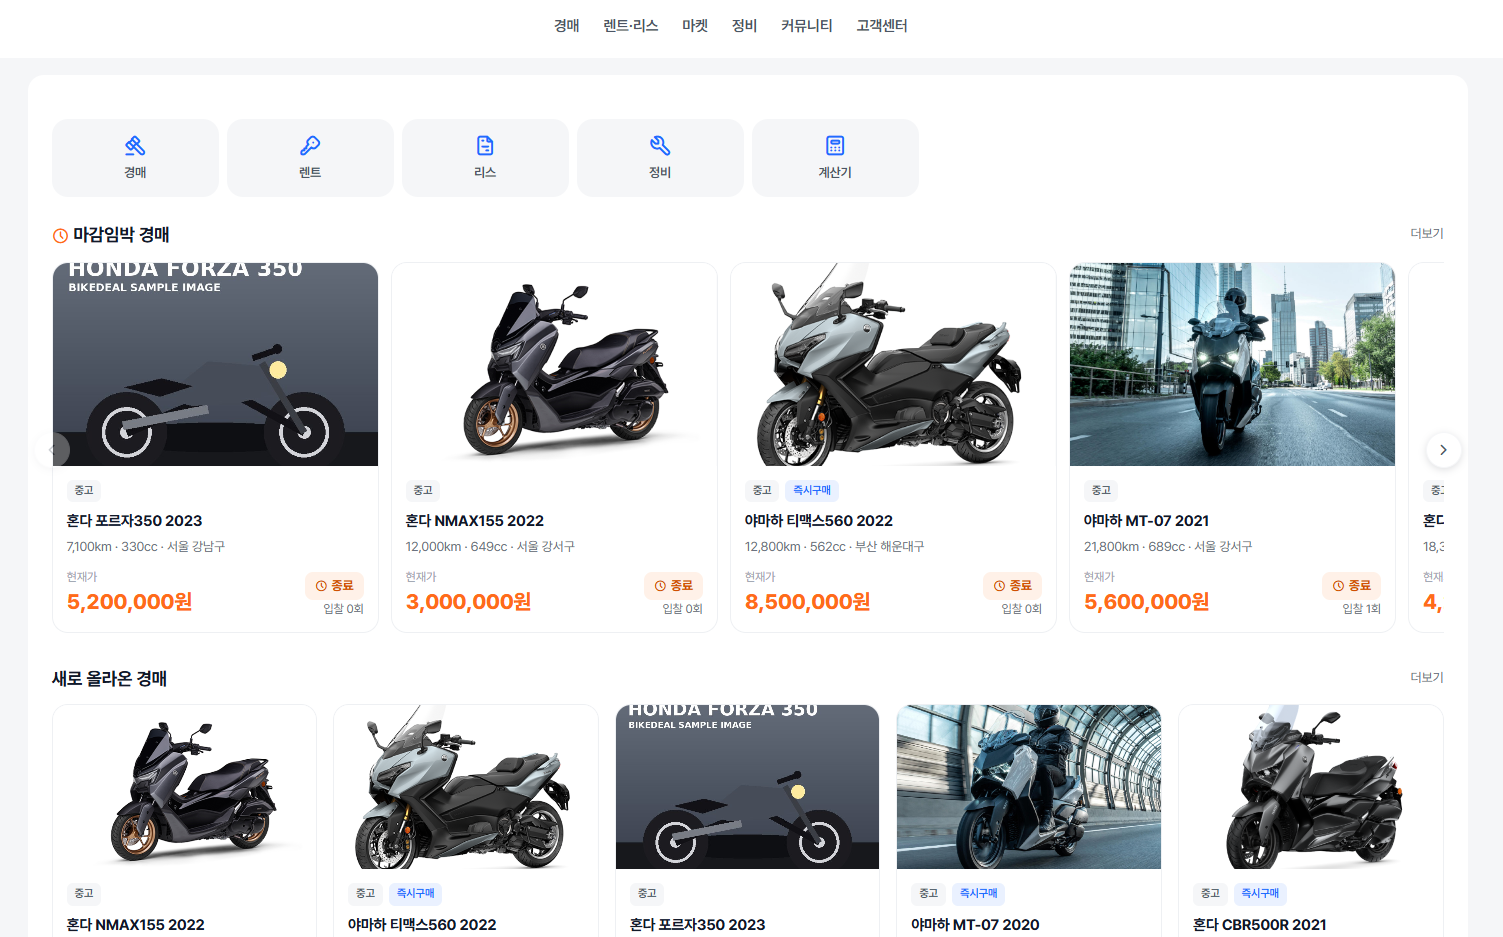1503x937 pixels.
Task: Open 정비 in the top navigation
Action: (744, 26)
